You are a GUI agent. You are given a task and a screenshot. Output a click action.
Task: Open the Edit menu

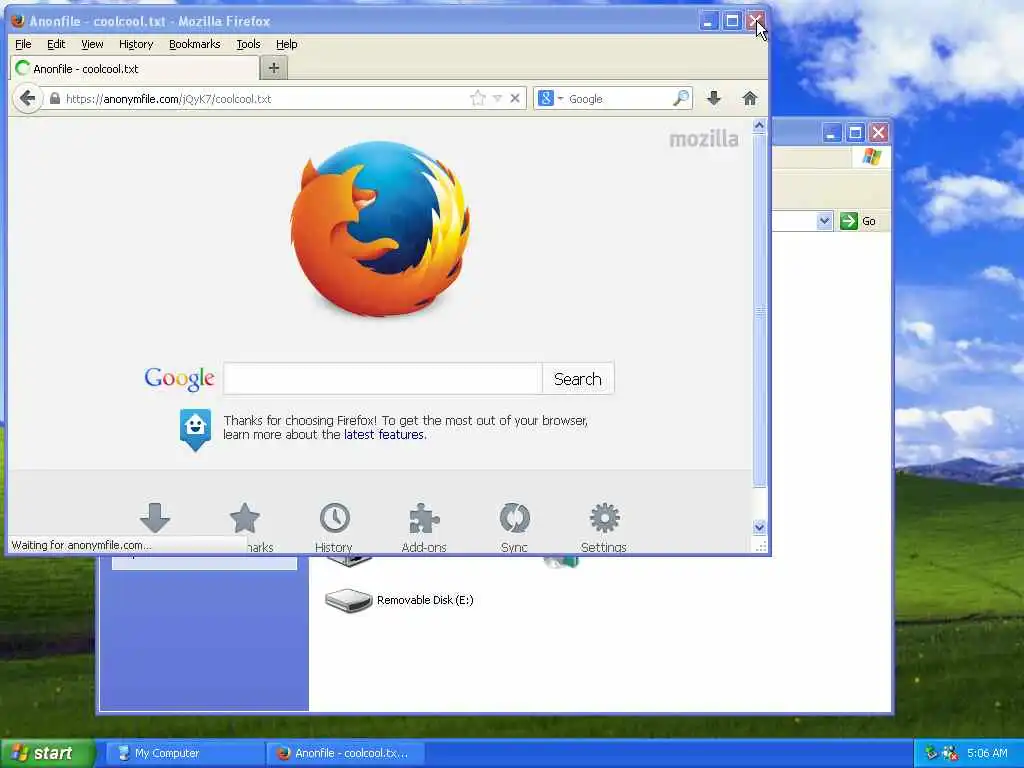click(56, 44)
